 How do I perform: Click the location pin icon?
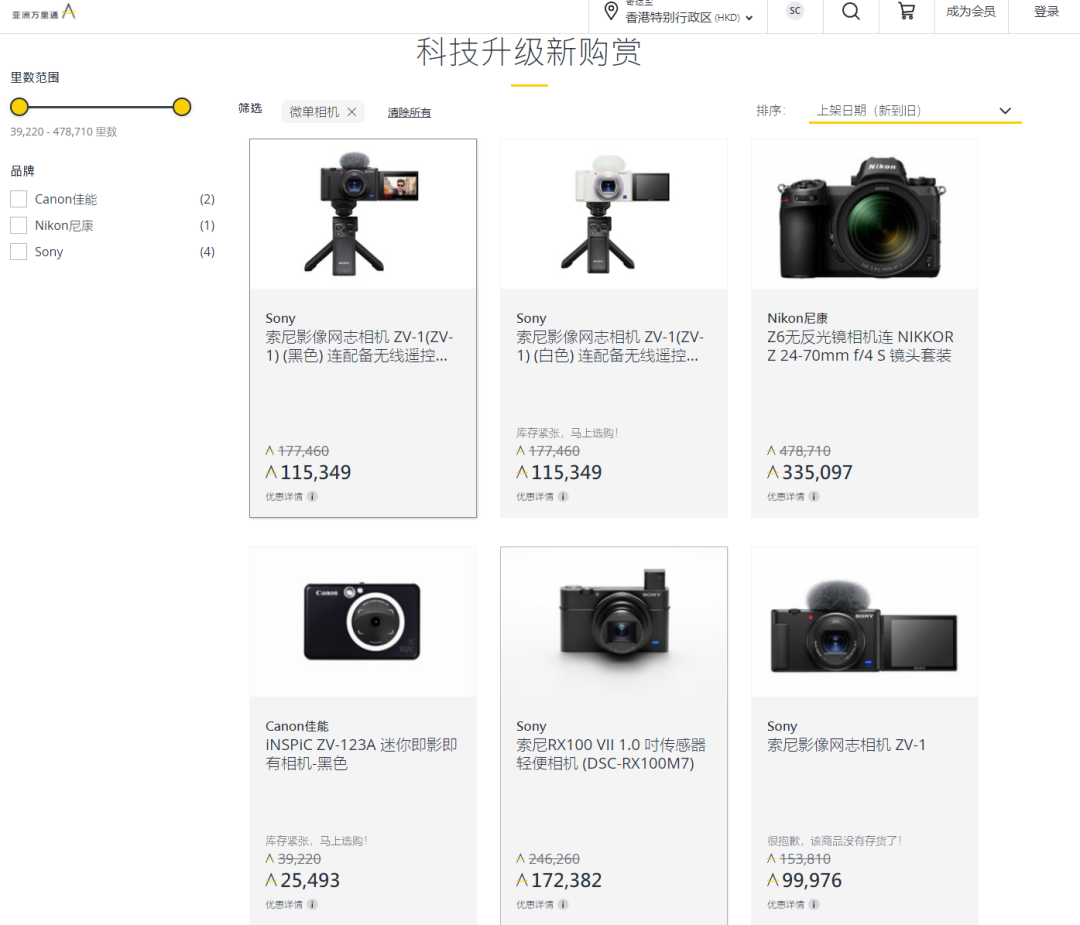point(610,11)
